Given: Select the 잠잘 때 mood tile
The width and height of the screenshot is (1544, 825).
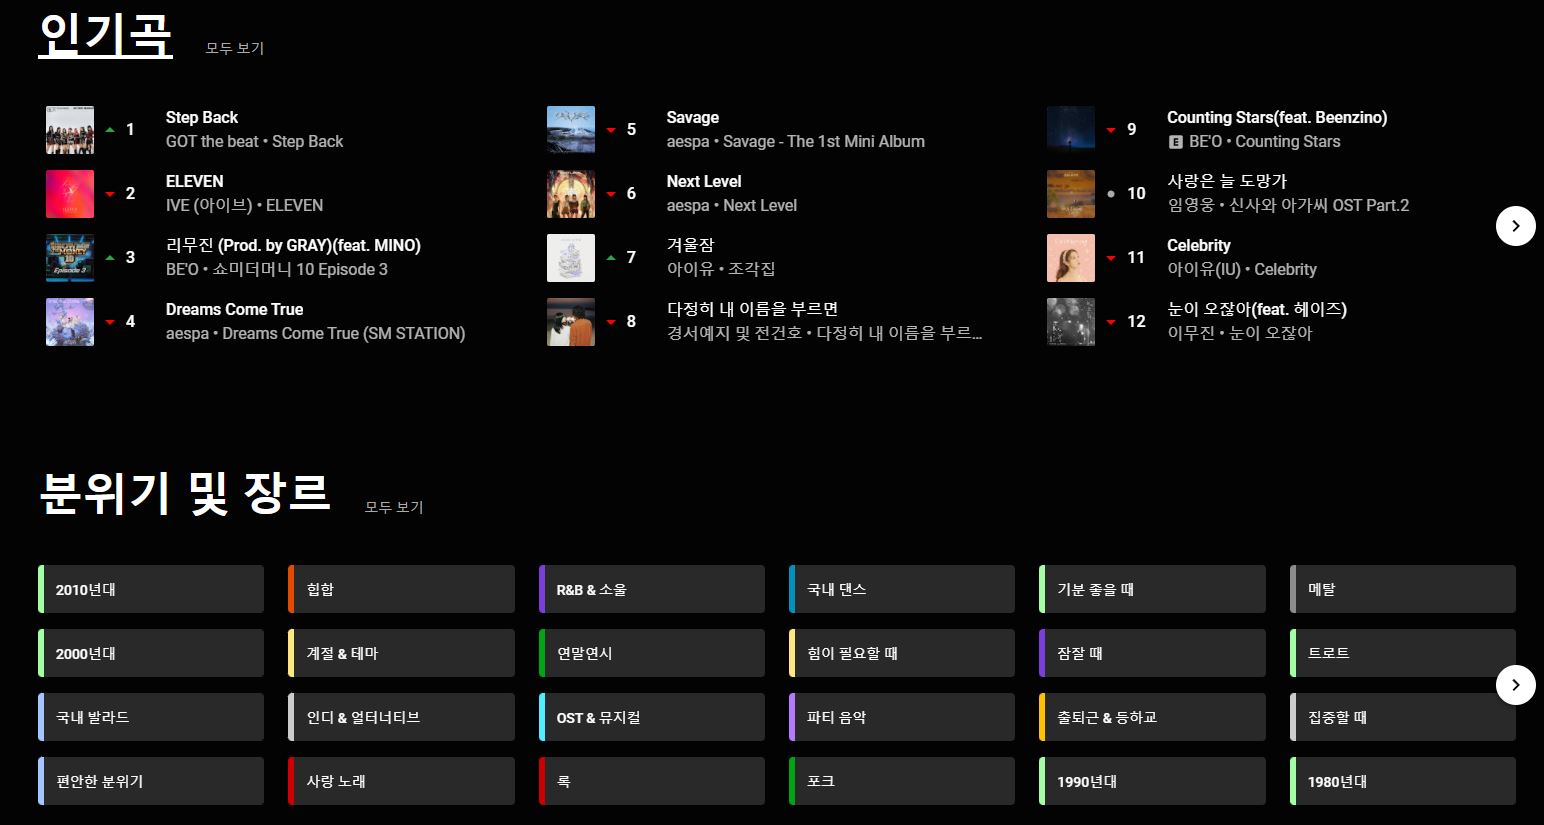Looking at the screenshot, I should (x=1153, y=653).
